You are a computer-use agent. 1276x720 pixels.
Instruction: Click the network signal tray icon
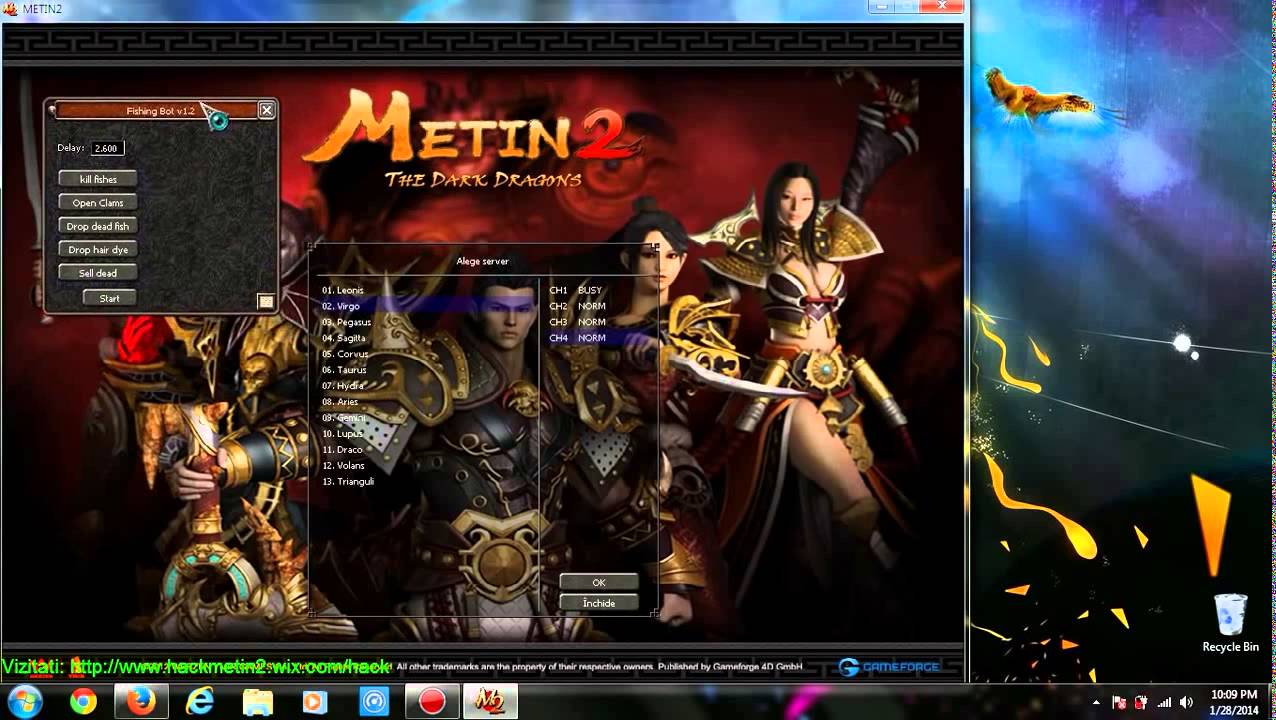point(1164,703)
